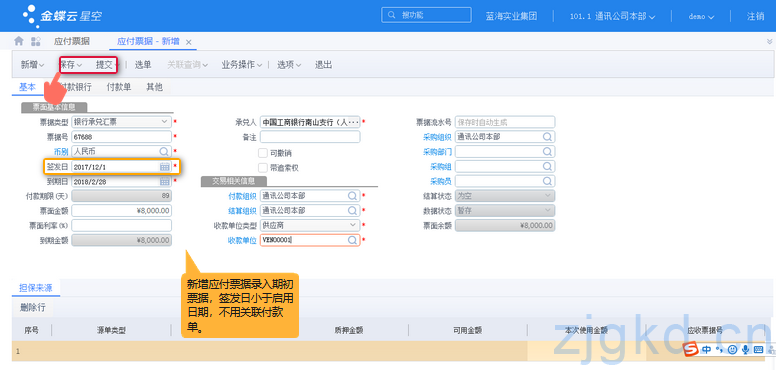This screenshot has width=776, height=370.
Task: Click 注销 to log out
Action: click(756, 16)
